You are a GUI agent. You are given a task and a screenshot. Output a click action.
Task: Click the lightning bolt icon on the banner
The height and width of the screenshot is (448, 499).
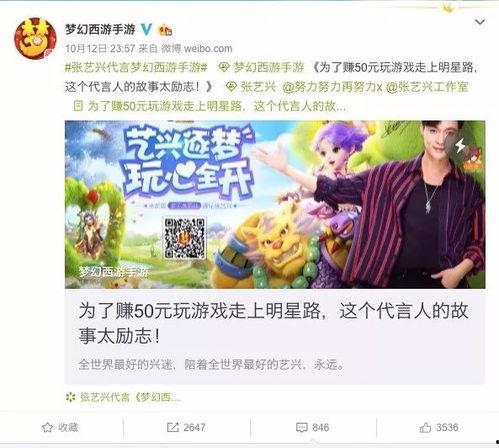coord(460,145)
